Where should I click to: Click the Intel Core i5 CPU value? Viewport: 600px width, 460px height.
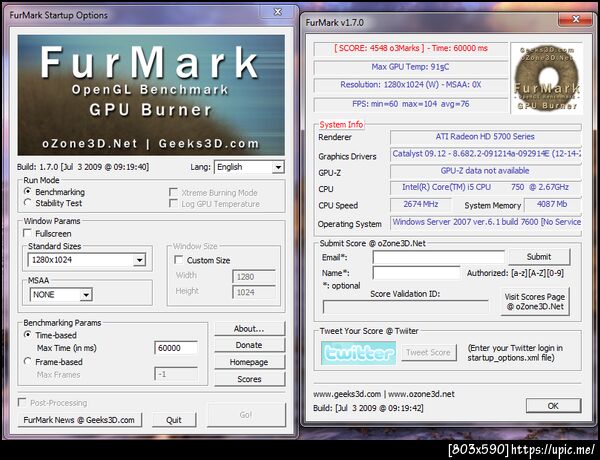point(485,187)
